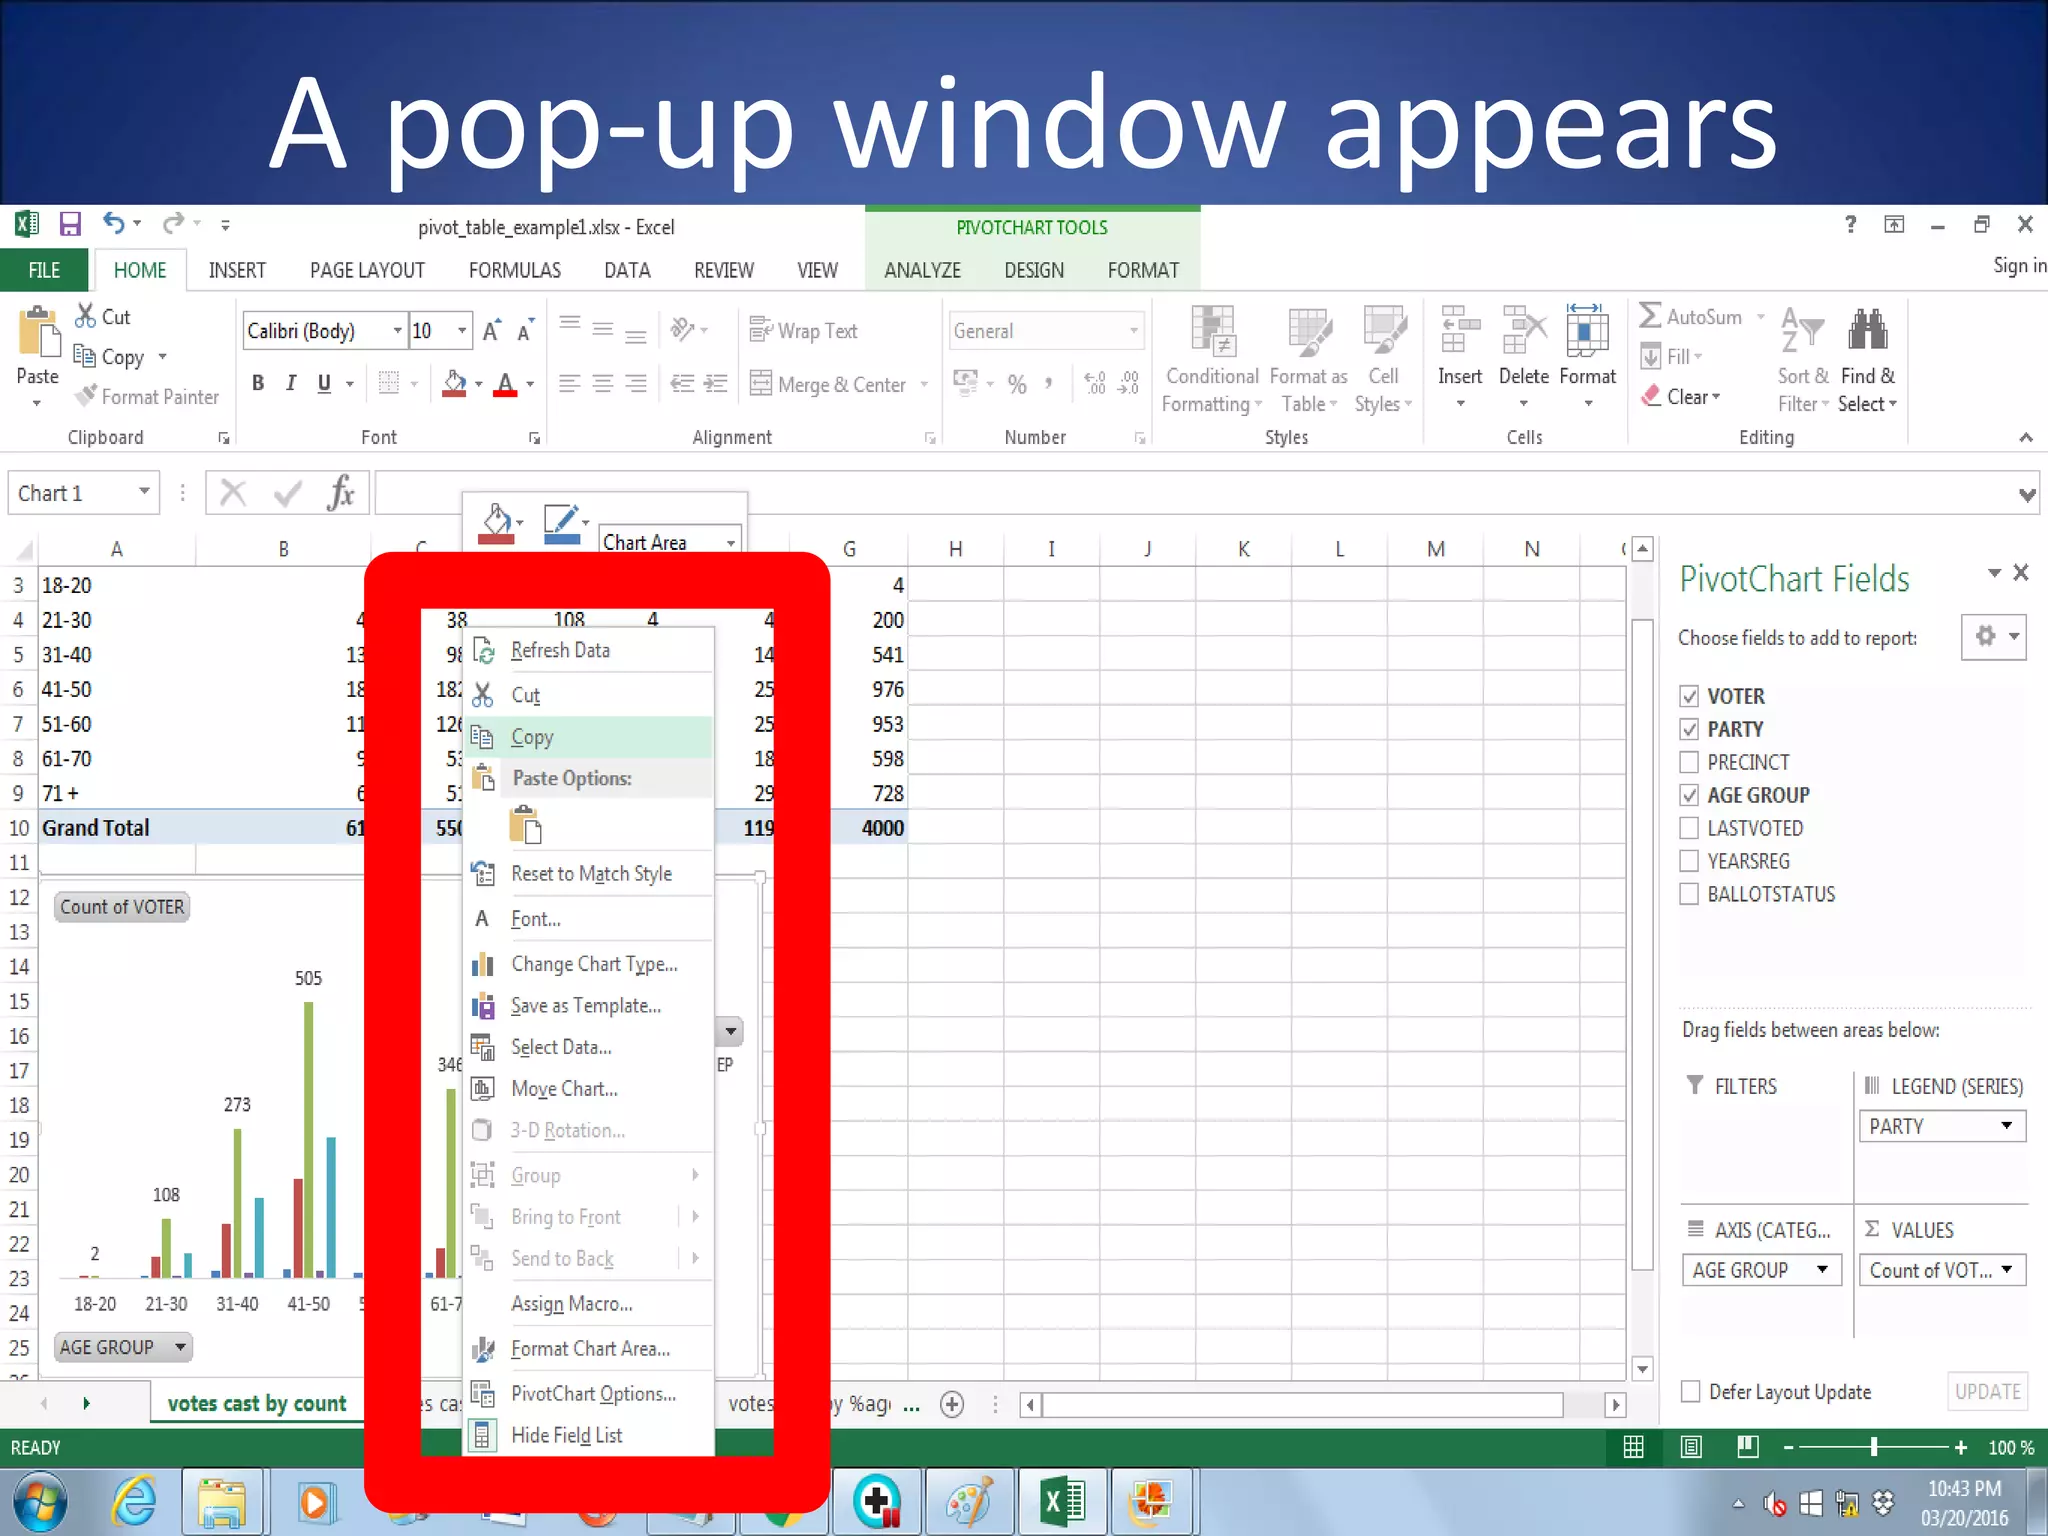Check the LASTVOTED field checkbox
This screenshot has height=1536, width=2048.
tap(1689, 828)
